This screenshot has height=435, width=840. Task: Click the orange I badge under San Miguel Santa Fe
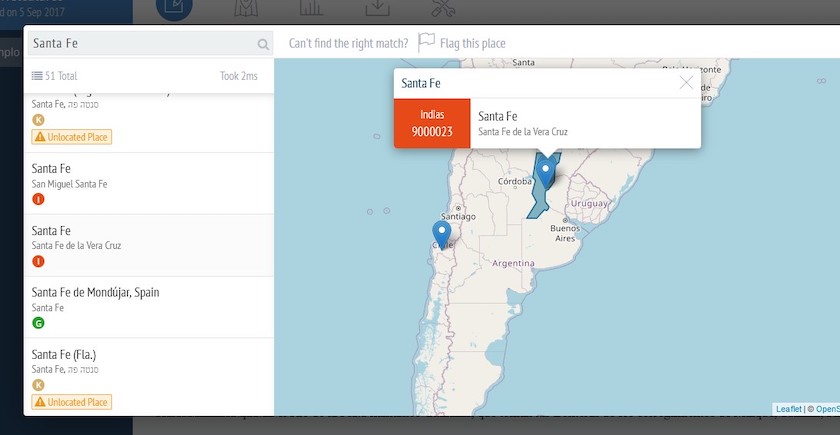(38, 199)
